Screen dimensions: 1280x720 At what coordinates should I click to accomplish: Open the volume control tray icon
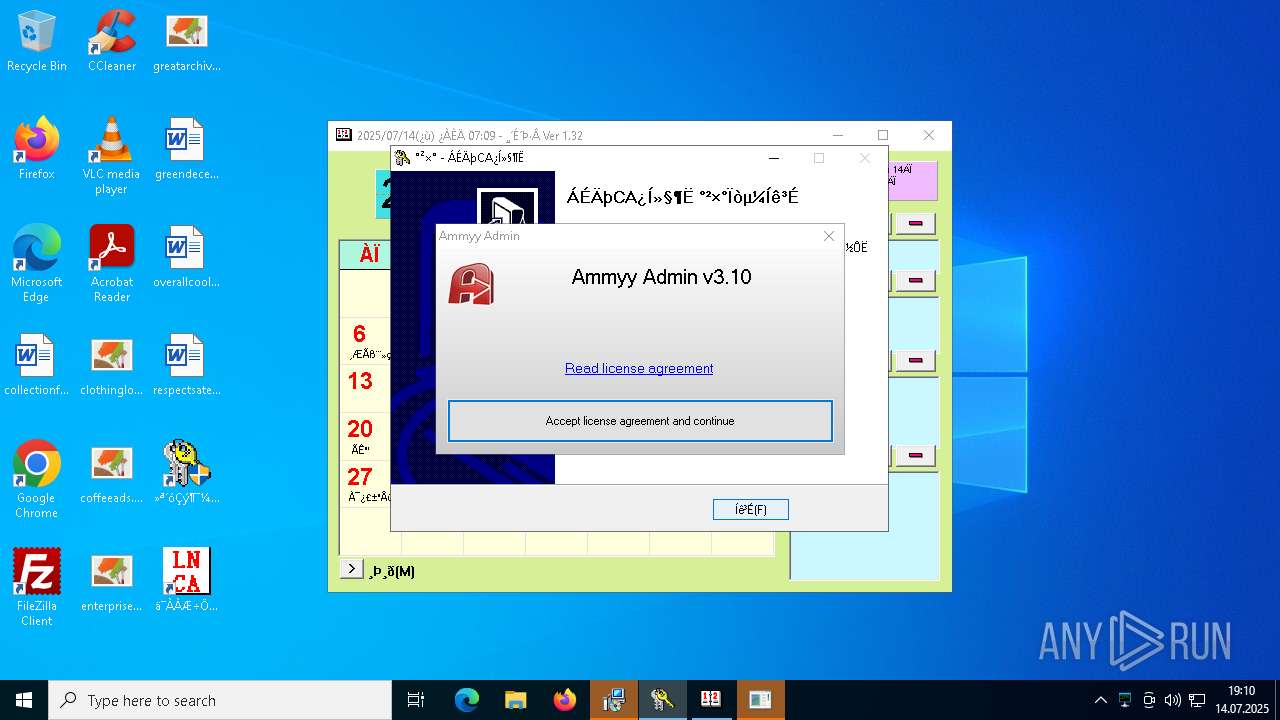coord(1173,700)
